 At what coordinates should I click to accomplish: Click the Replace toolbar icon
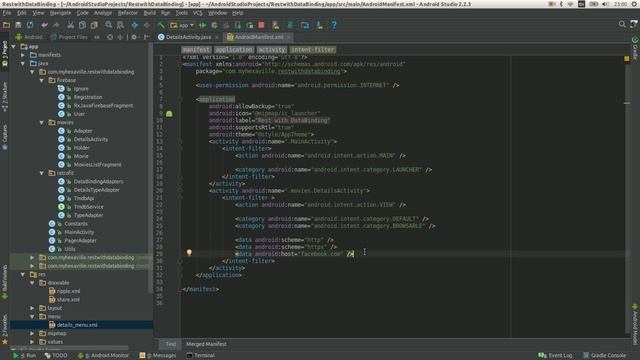pos(120,25)
